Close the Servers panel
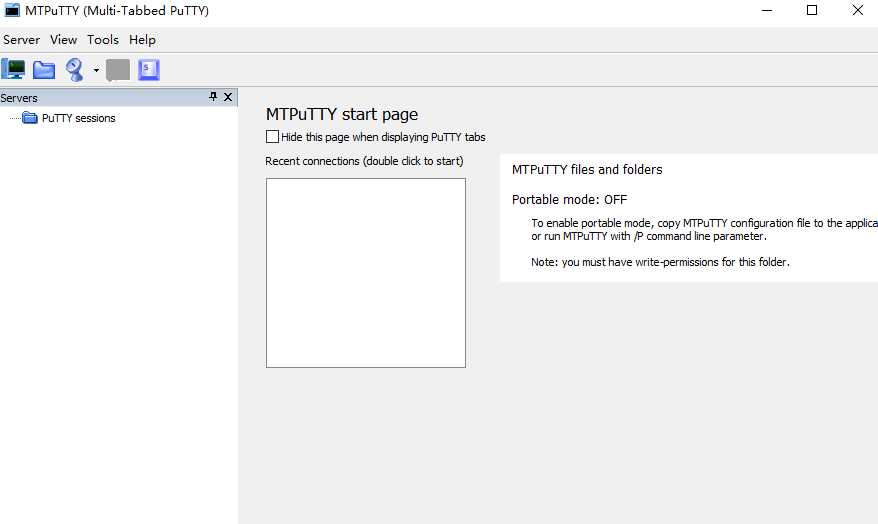The image size is (878, 524). coord(228,97)
